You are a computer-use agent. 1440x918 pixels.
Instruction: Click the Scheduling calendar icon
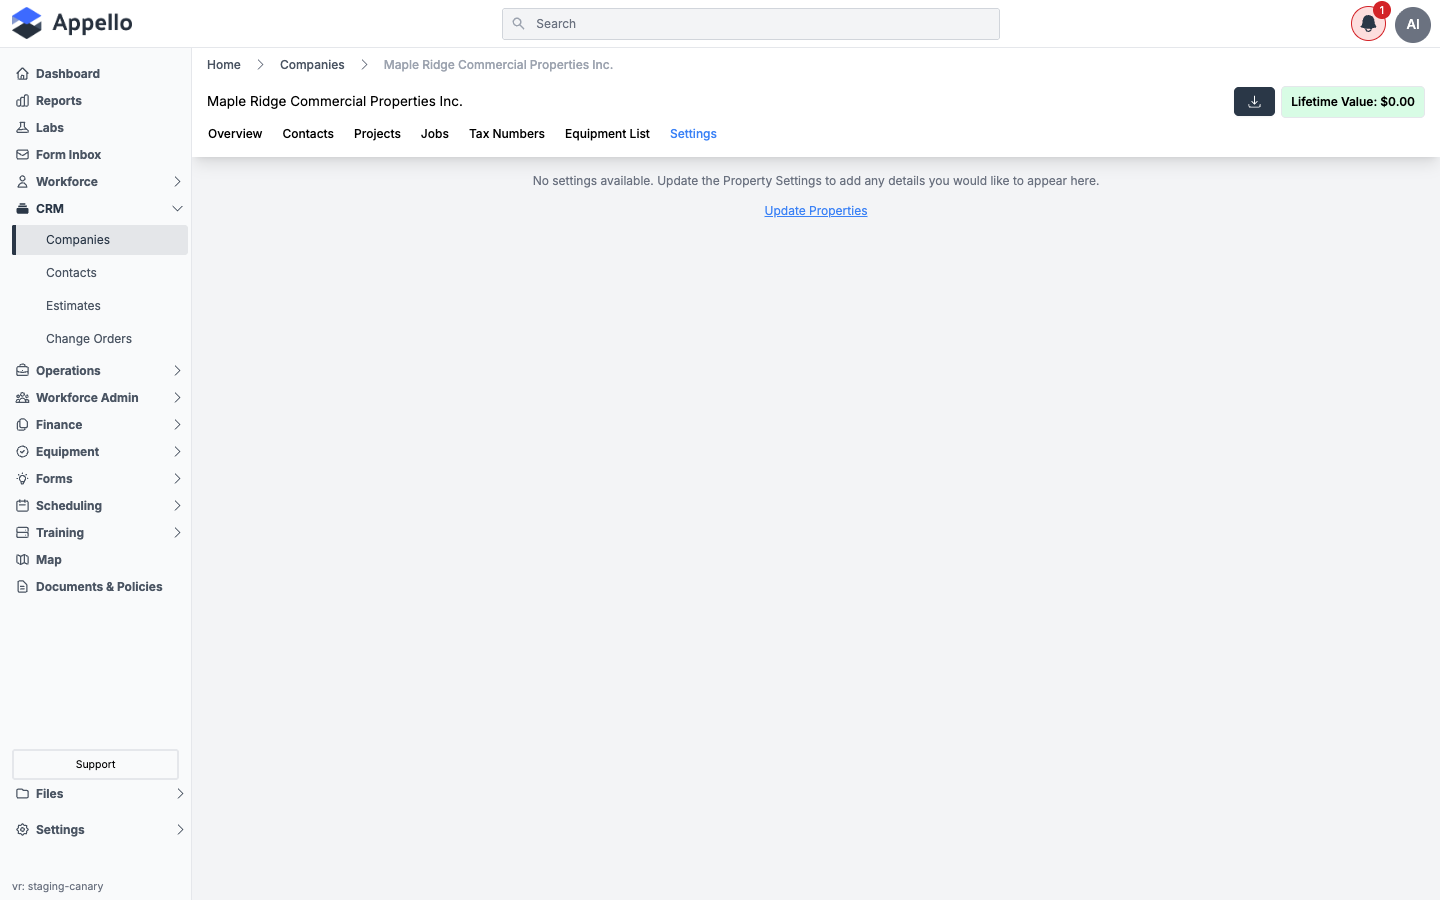click(x=22, y=506)
